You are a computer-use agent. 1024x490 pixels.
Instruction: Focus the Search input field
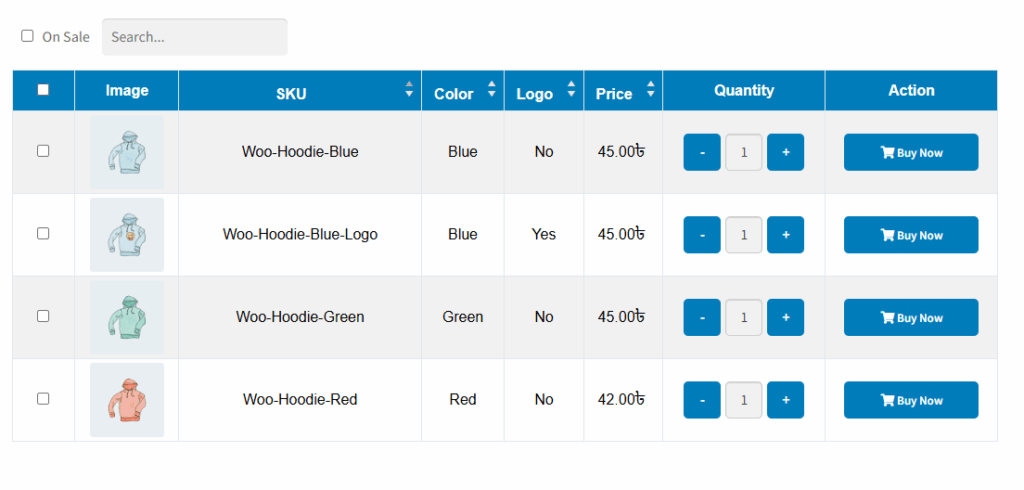point(195,37)
